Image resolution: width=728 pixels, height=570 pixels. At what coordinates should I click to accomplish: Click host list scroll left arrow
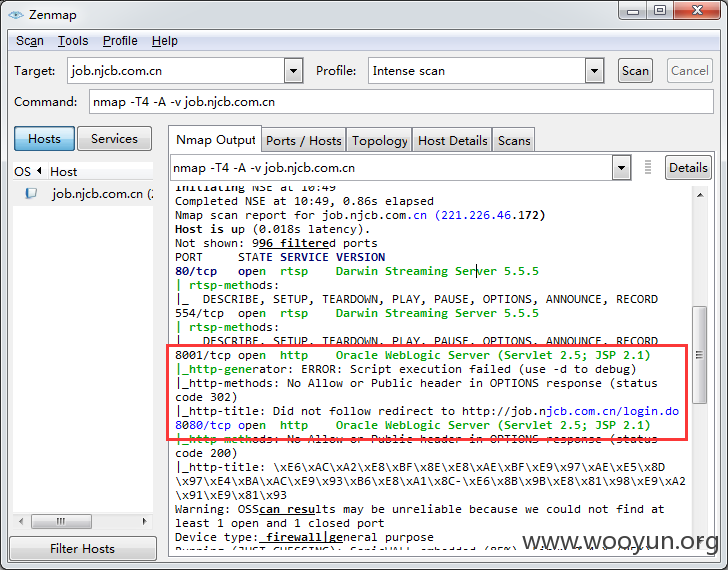21,521
